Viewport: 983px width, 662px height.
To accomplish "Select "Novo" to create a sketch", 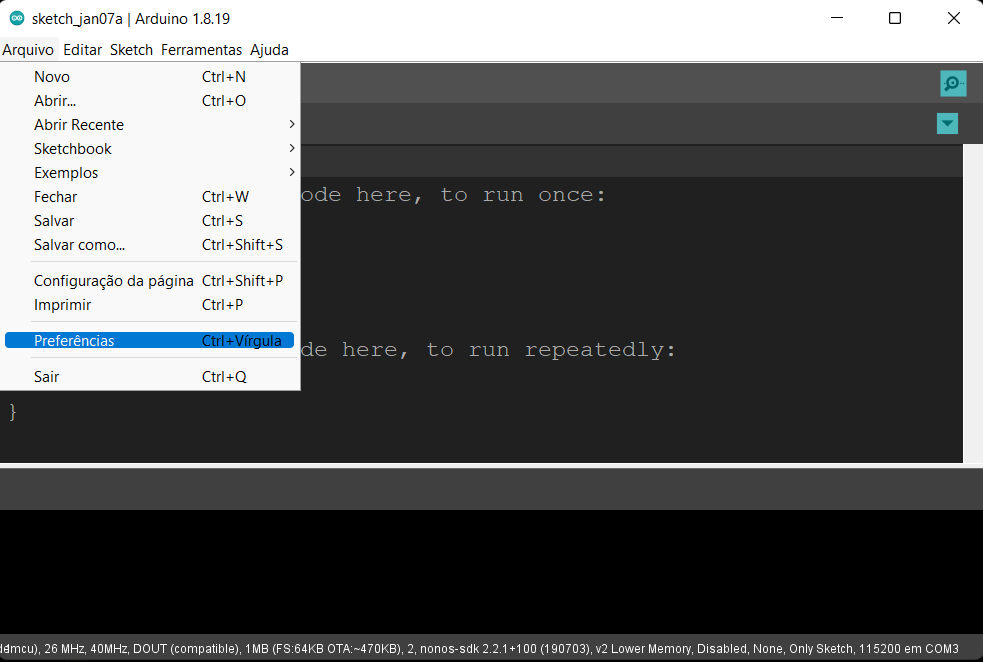I will (x=51, y=76).
